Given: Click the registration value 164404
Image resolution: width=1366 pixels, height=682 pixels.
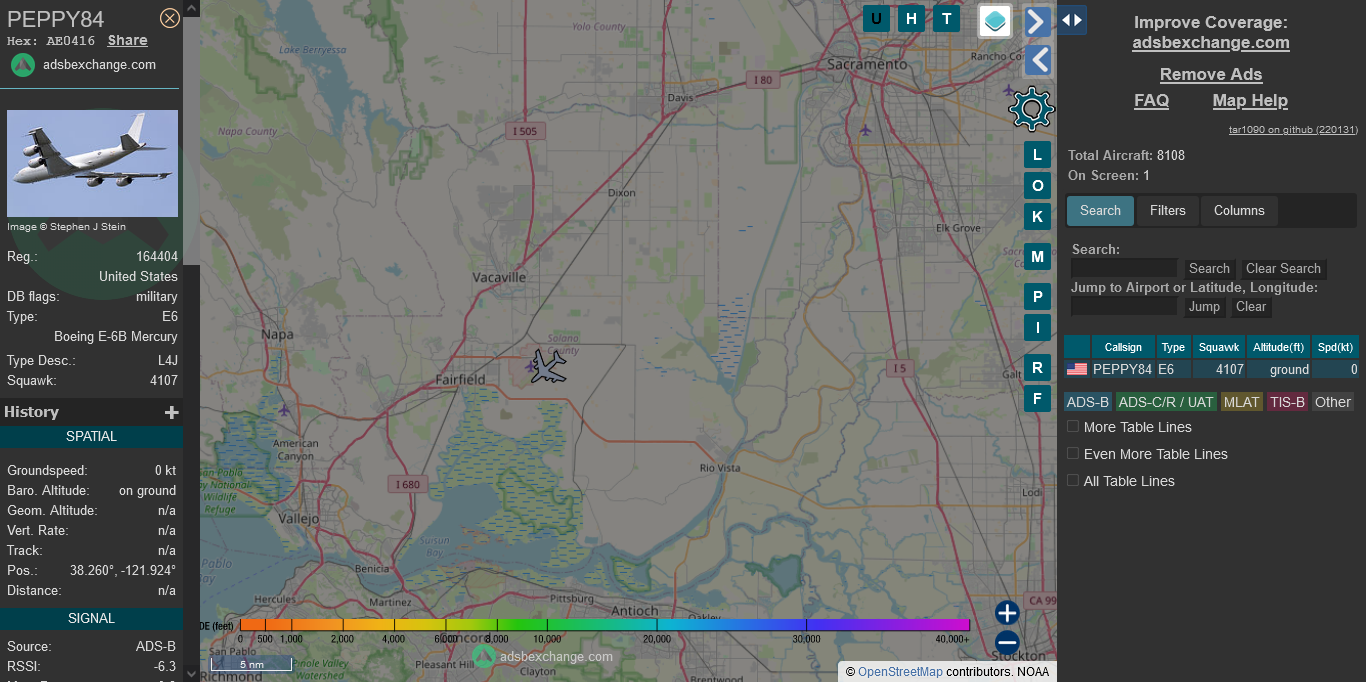Looking at the screenshot, I should coord(157,257).
